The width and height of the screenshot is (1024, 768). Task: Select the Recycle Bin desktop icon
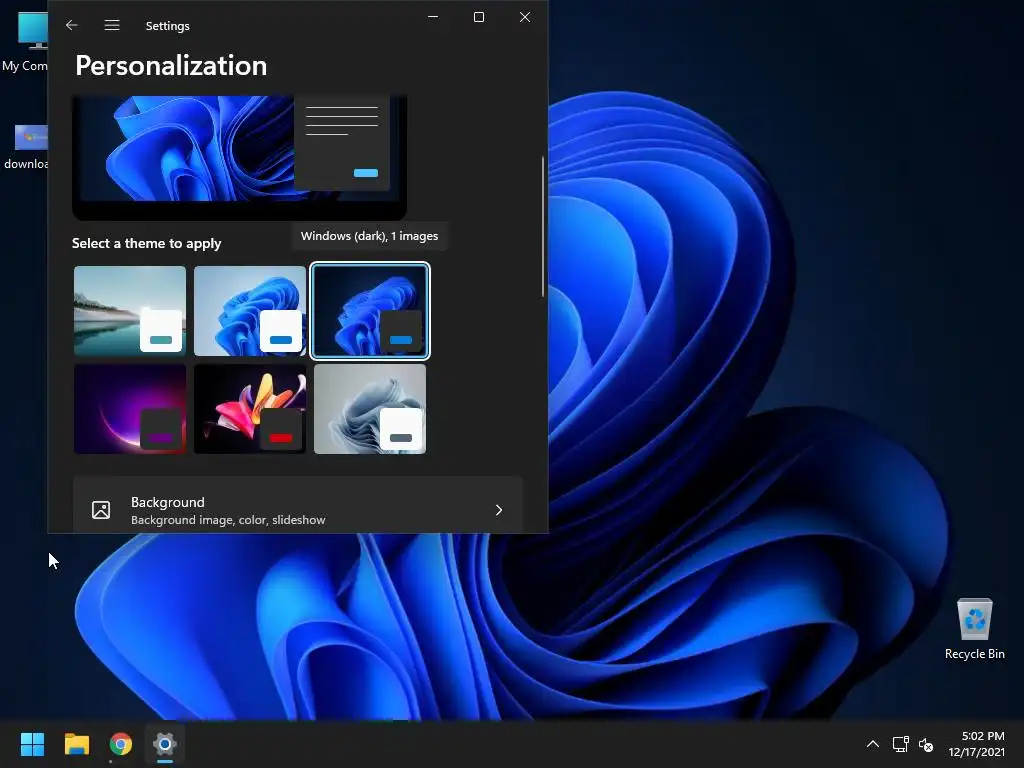pos(974,630)
